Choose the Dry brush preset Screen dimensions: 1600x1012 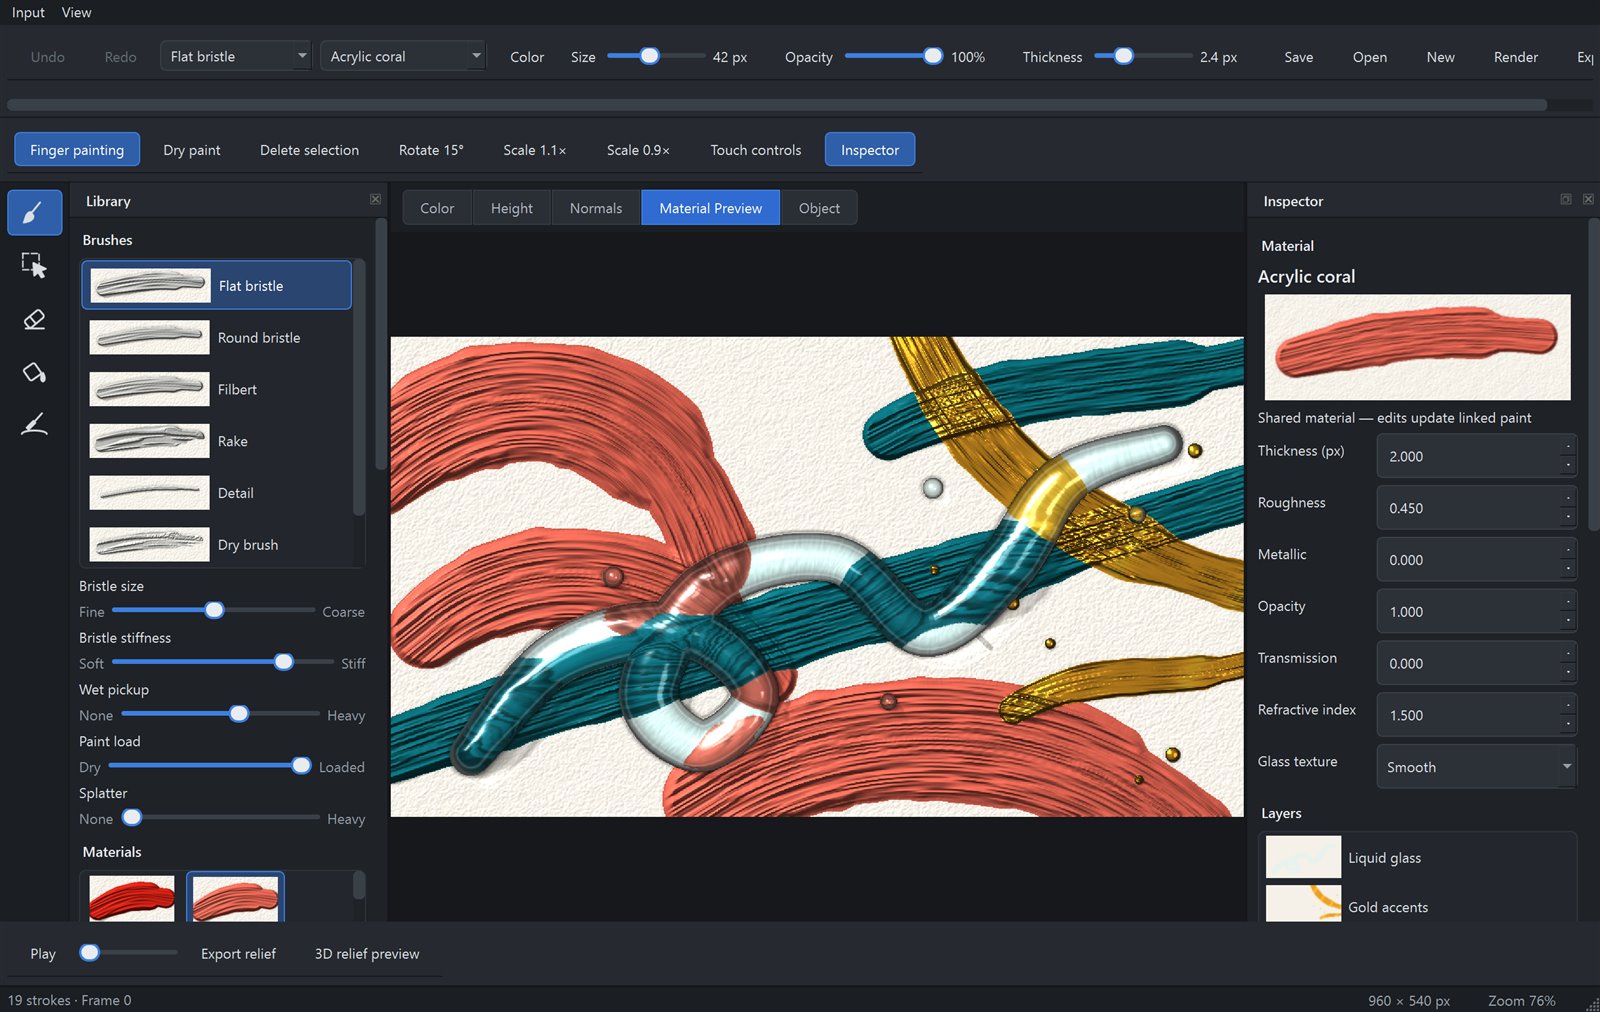[216, 545]
